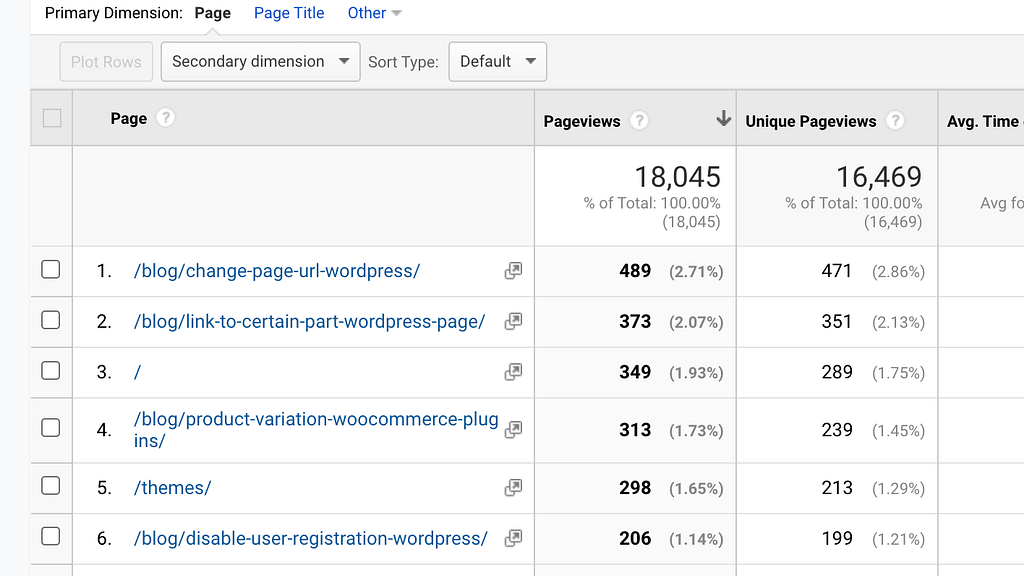
Task: Click help question mark beside Page header
Action: (x=166, y=118)
